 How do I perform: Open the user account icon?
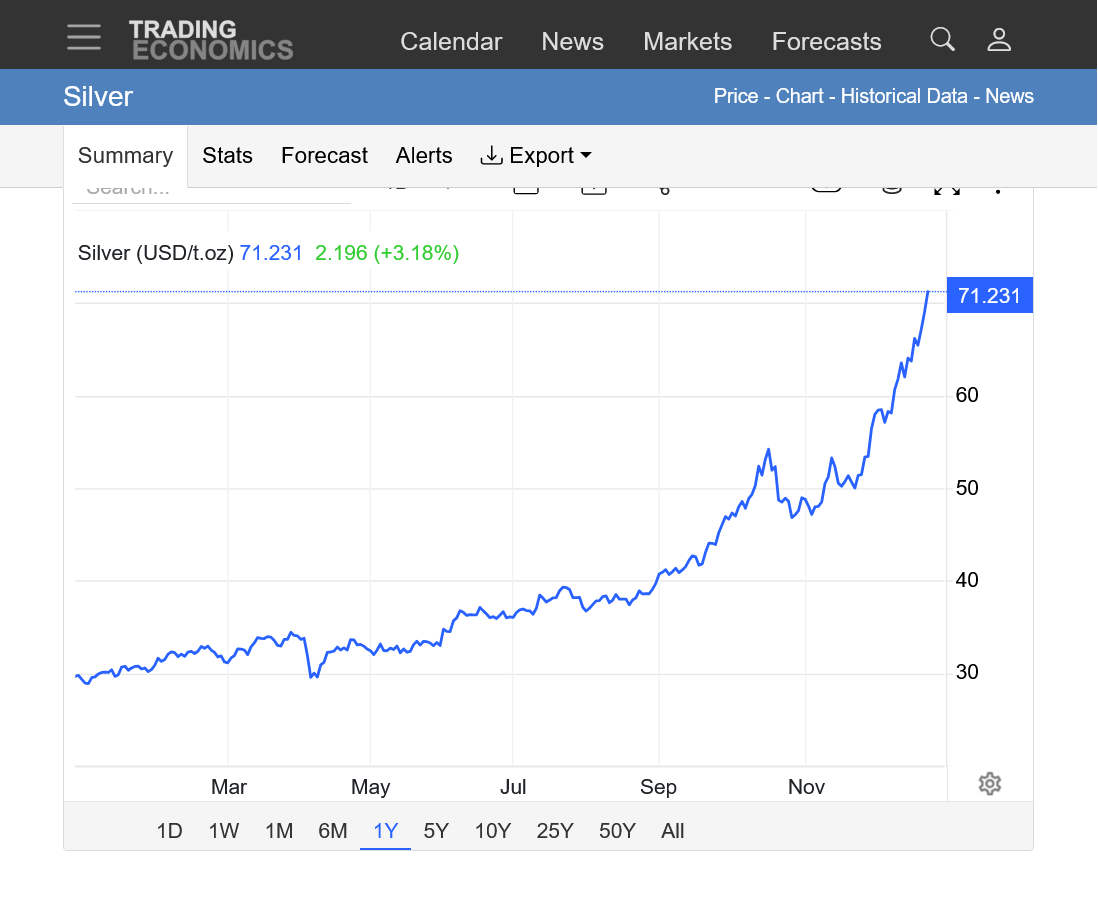coord(999,40)
